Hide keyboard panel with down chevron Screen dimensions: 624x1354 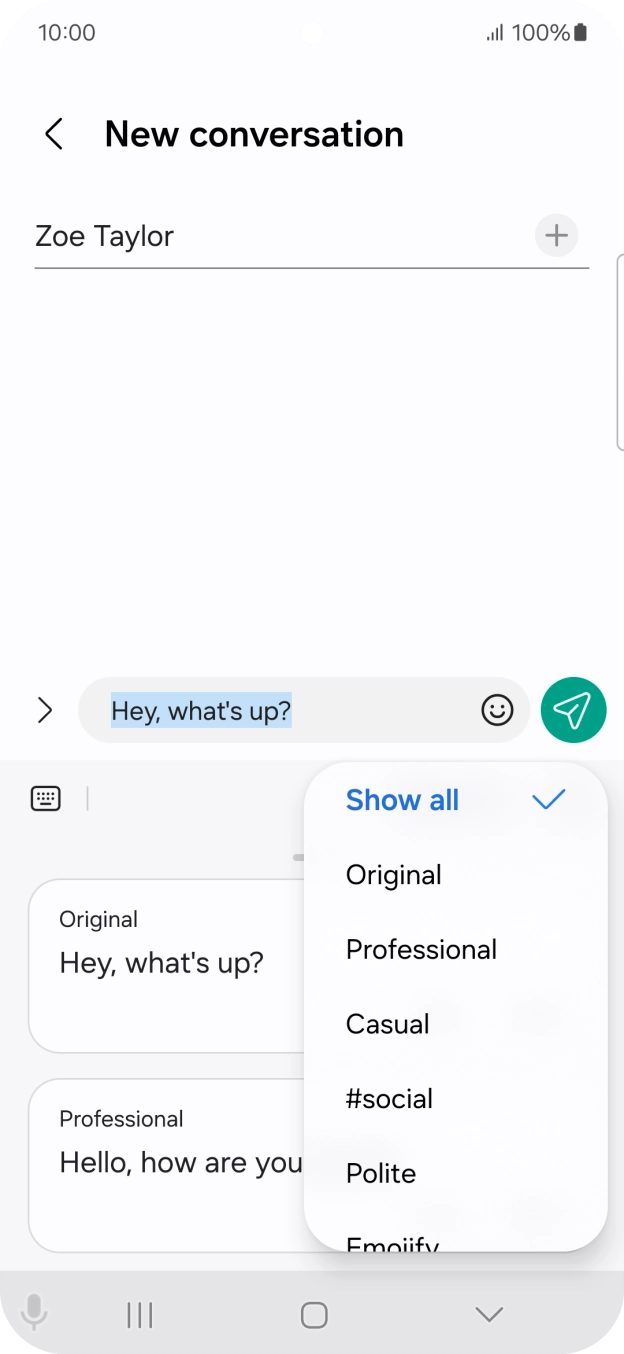click(489, 1315)
